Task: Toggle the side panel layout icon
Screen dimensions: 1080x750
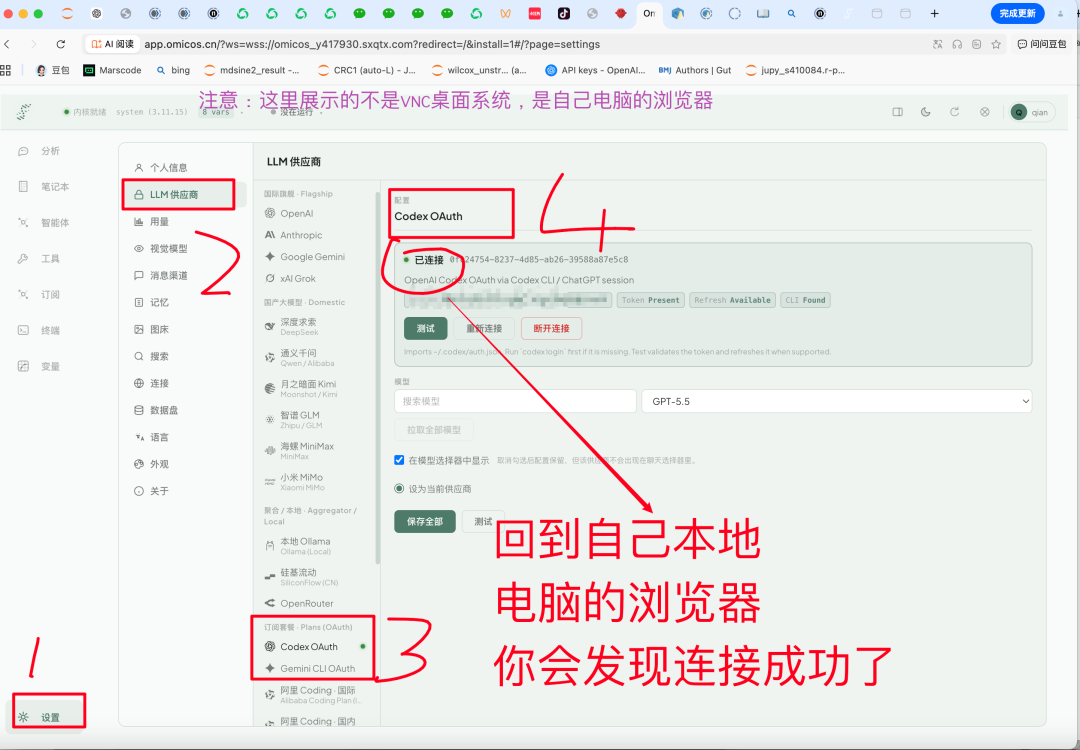Action: click(x=897, y=112)
